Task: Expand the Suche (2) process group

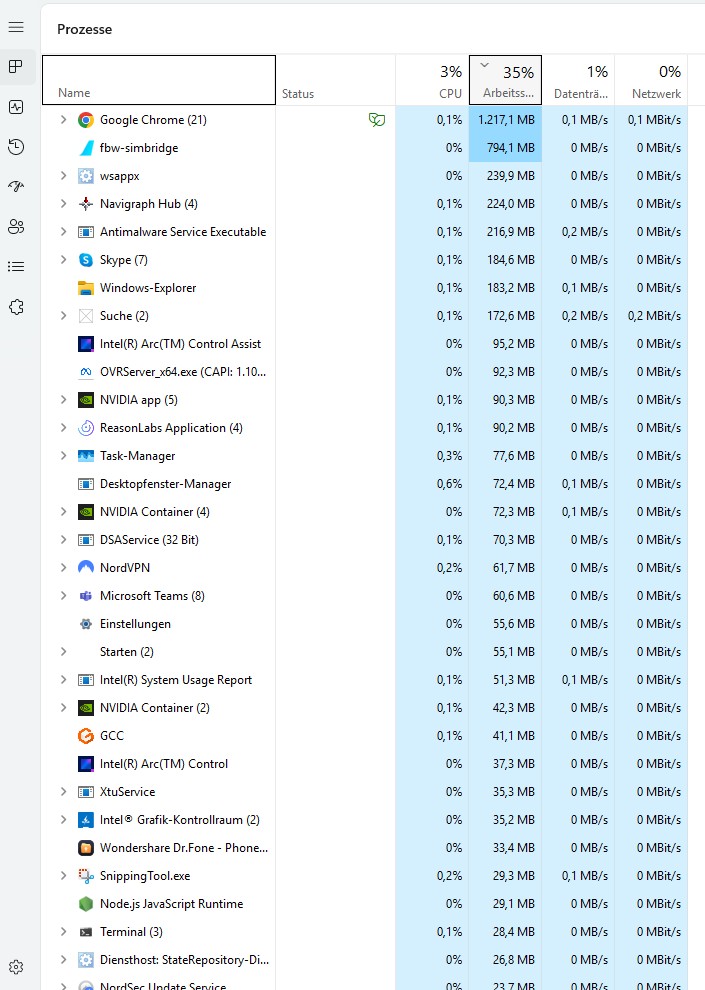Action: pos(63,316)
